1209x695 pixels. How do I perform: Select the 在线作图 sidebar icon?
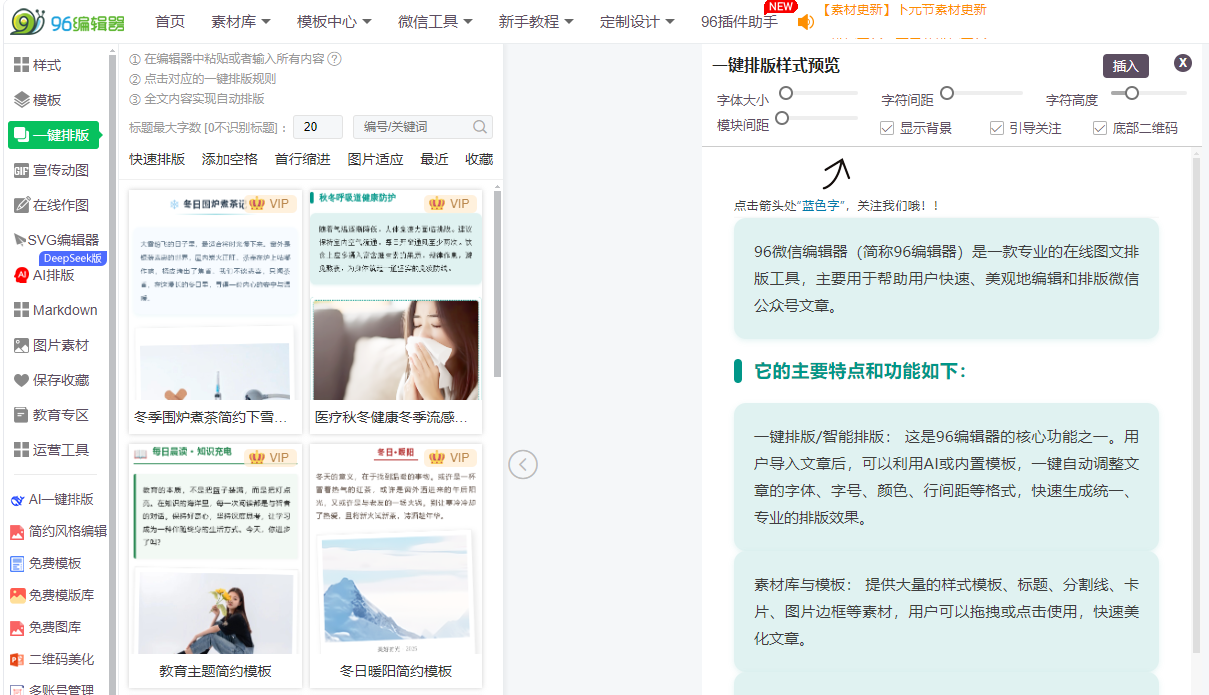[23, 205]
